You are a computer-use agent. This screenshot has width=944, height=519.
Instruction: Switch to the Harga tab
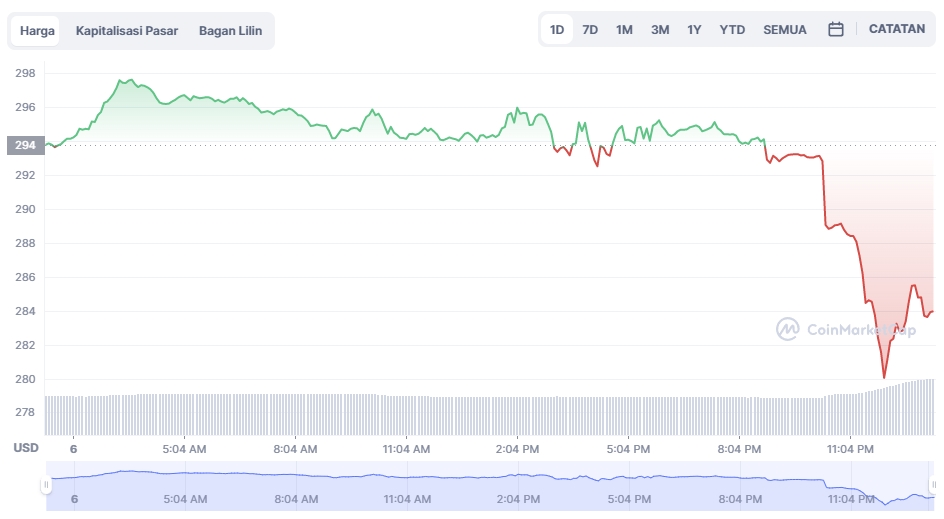(37, 31)
